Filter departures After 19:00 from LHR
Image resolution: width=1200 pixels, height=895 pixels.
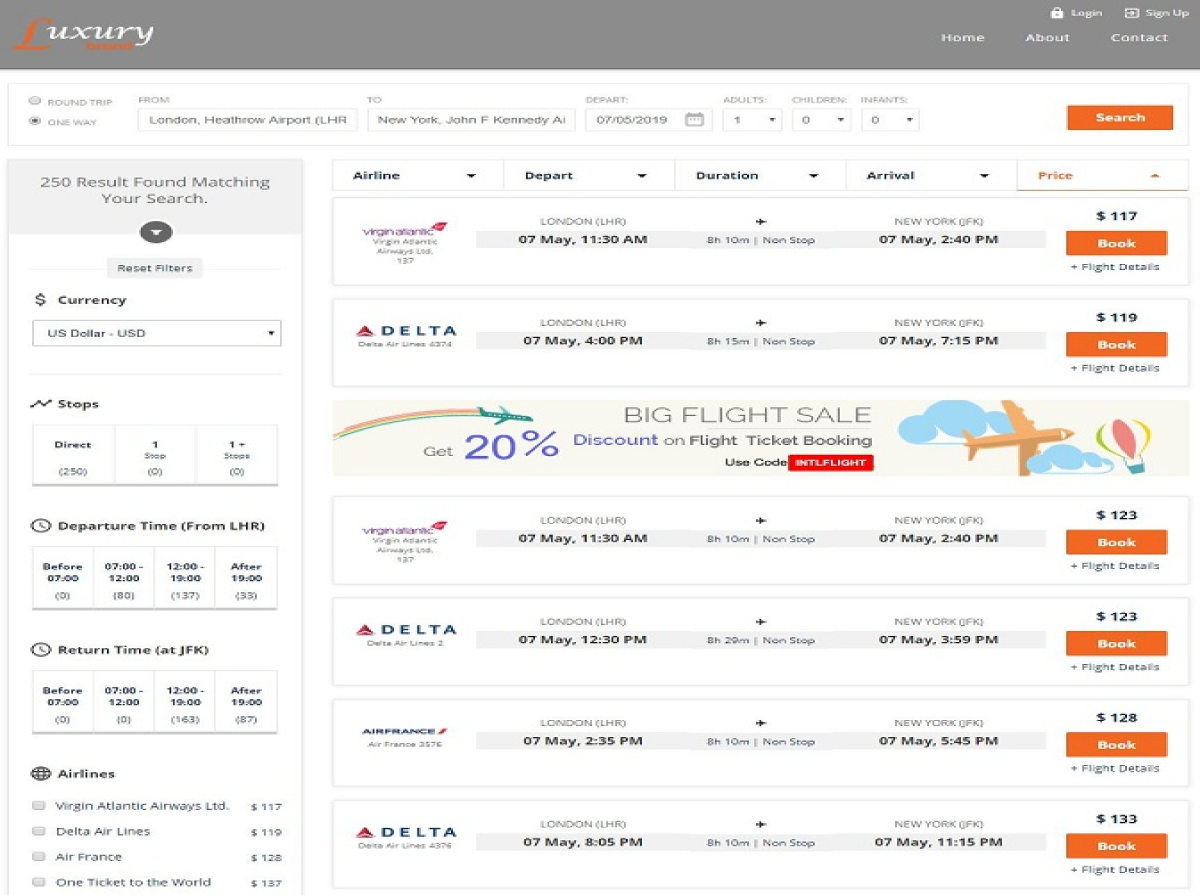pyautogui.click(x=246, y=578)
